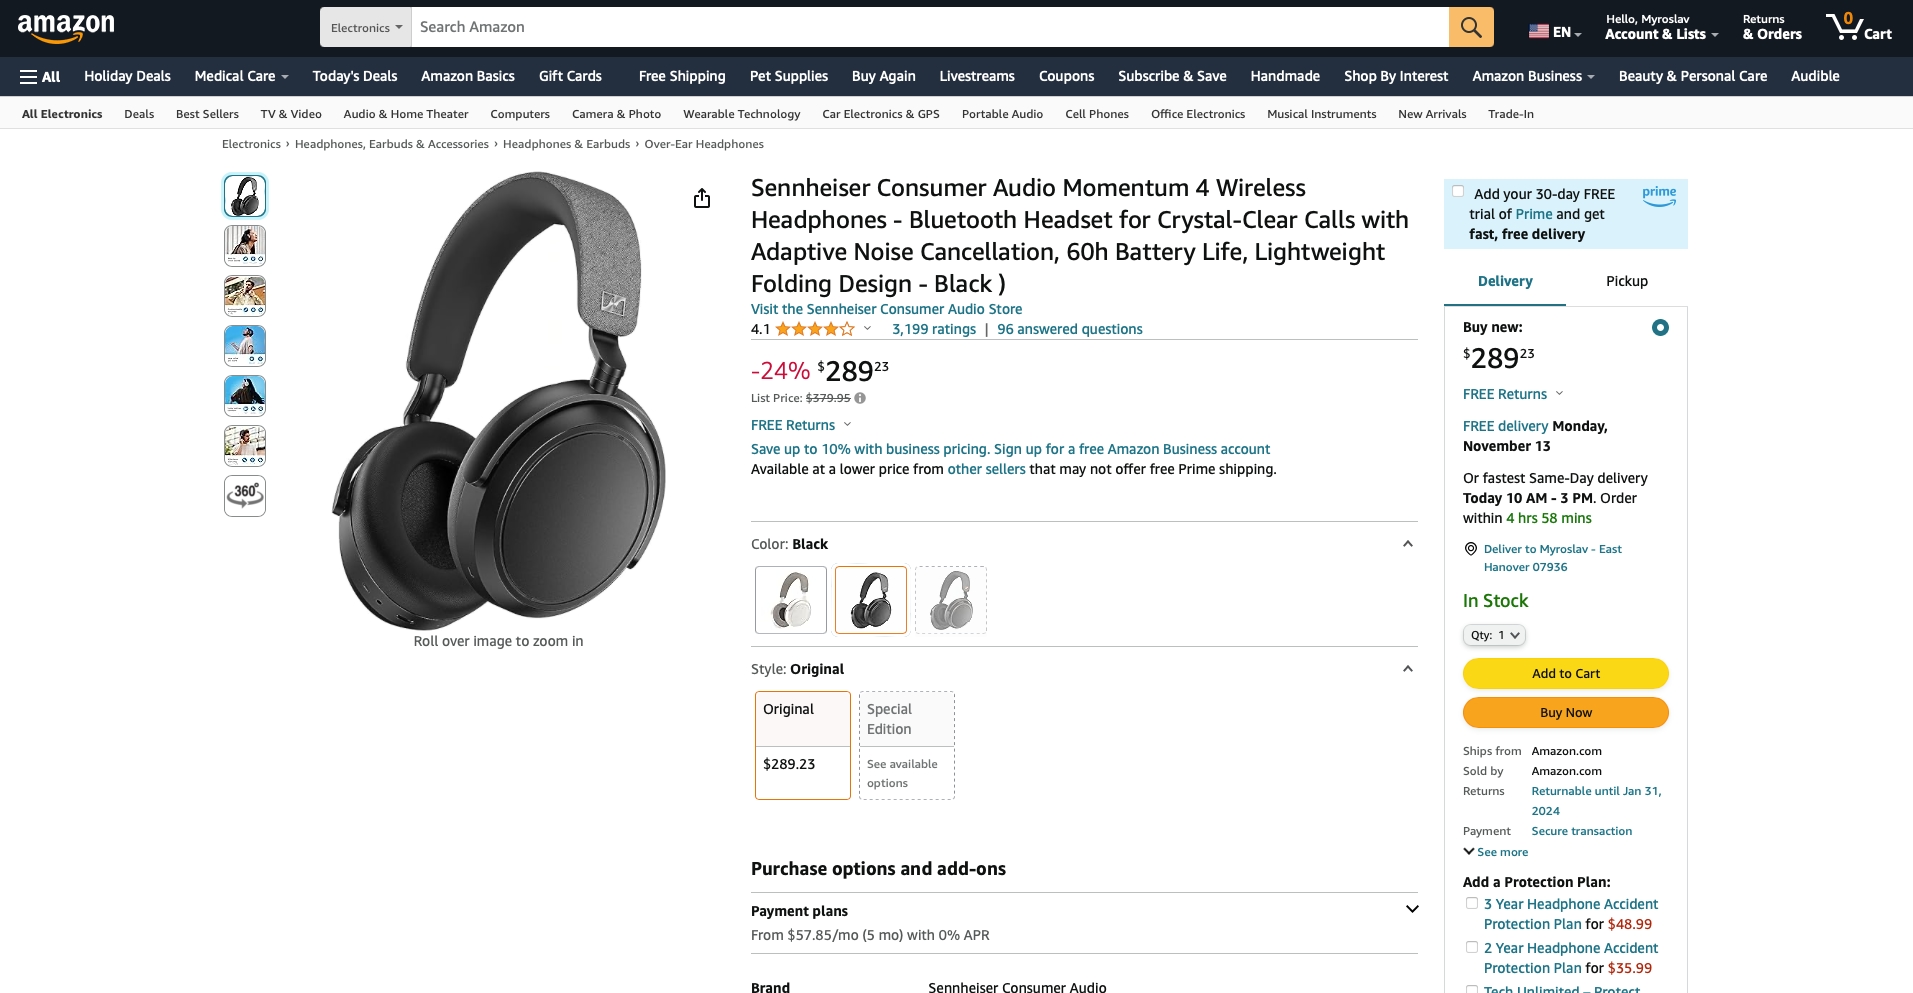This screenshot has height=993, width=1913.
Task: Open the 3,199 ratings link
Action: click(934, 329)
